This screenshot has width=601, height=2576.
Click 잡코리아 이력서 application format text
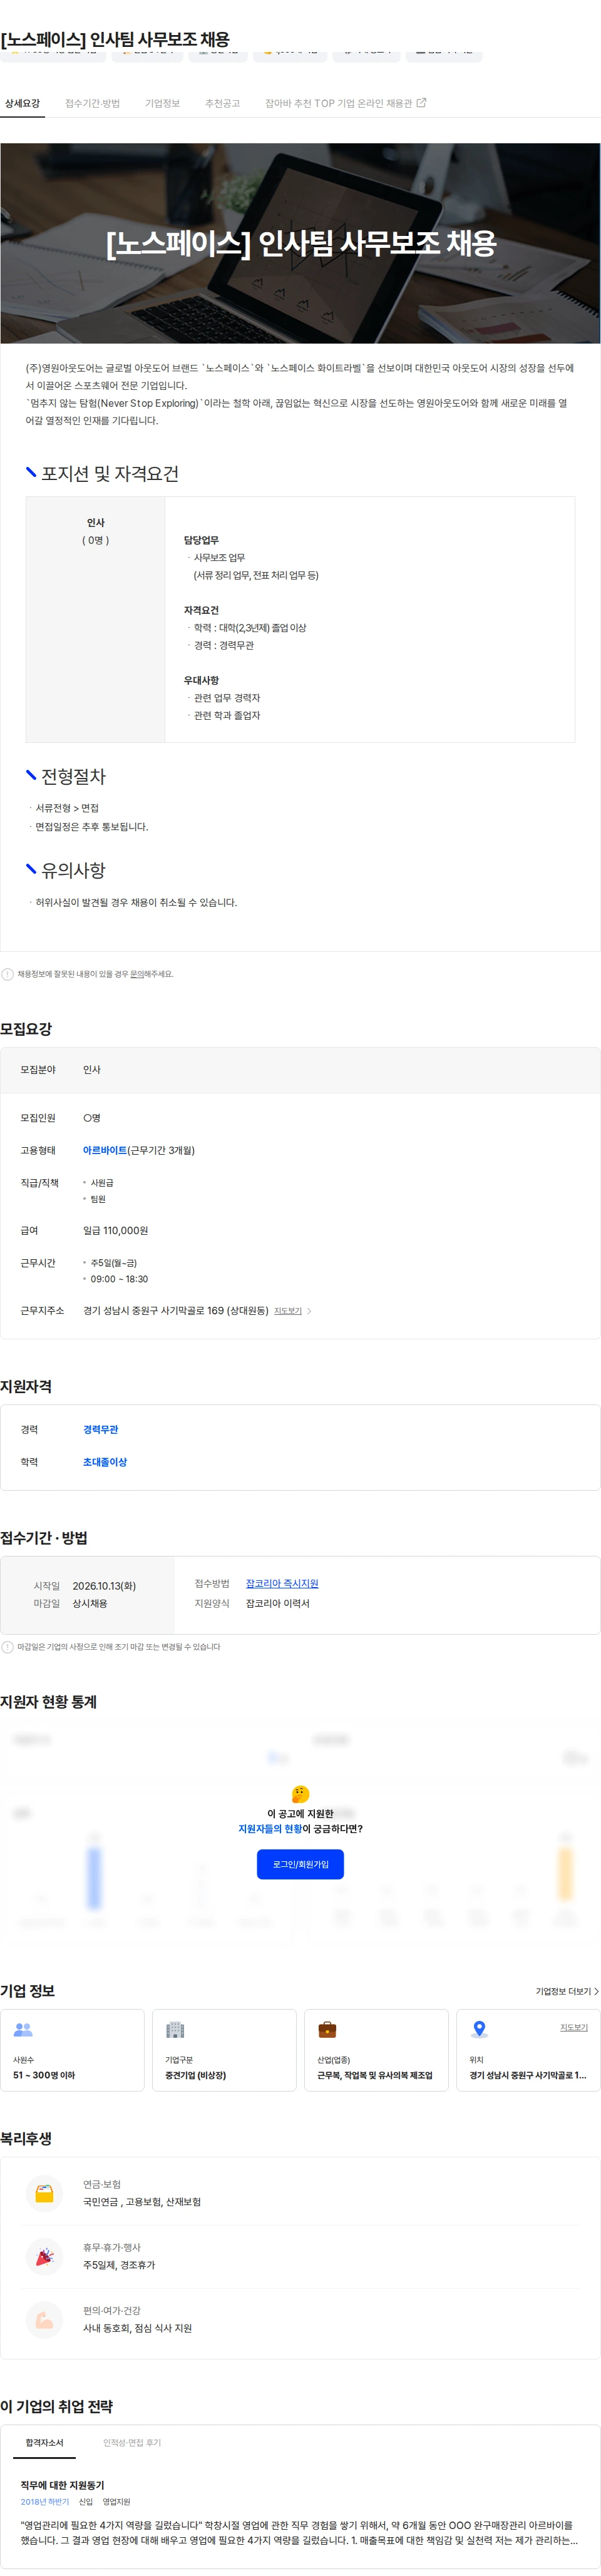pyautogui.click(x=278, y=1603)
